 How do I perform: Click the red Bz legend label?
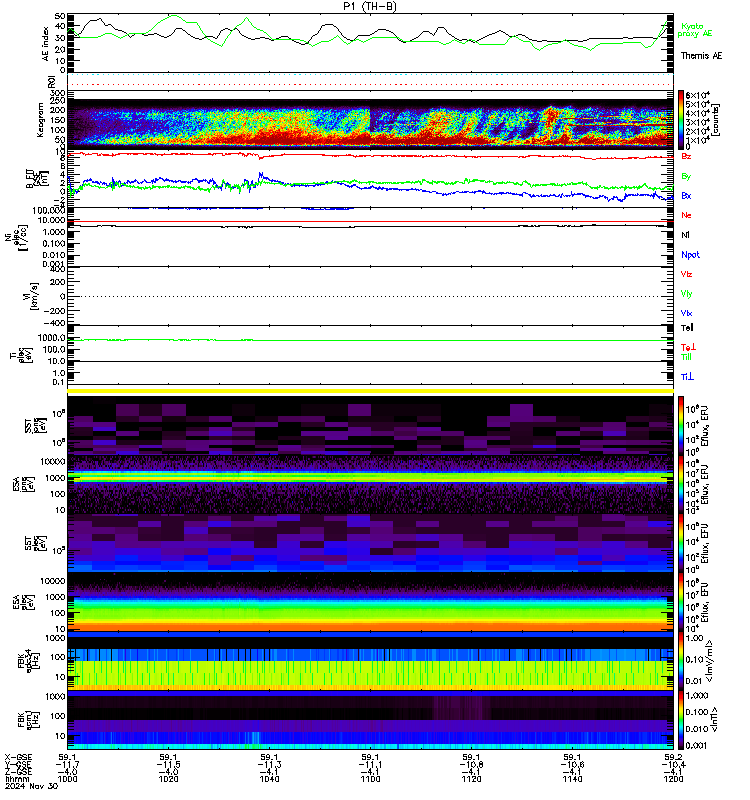pos(686,156)
